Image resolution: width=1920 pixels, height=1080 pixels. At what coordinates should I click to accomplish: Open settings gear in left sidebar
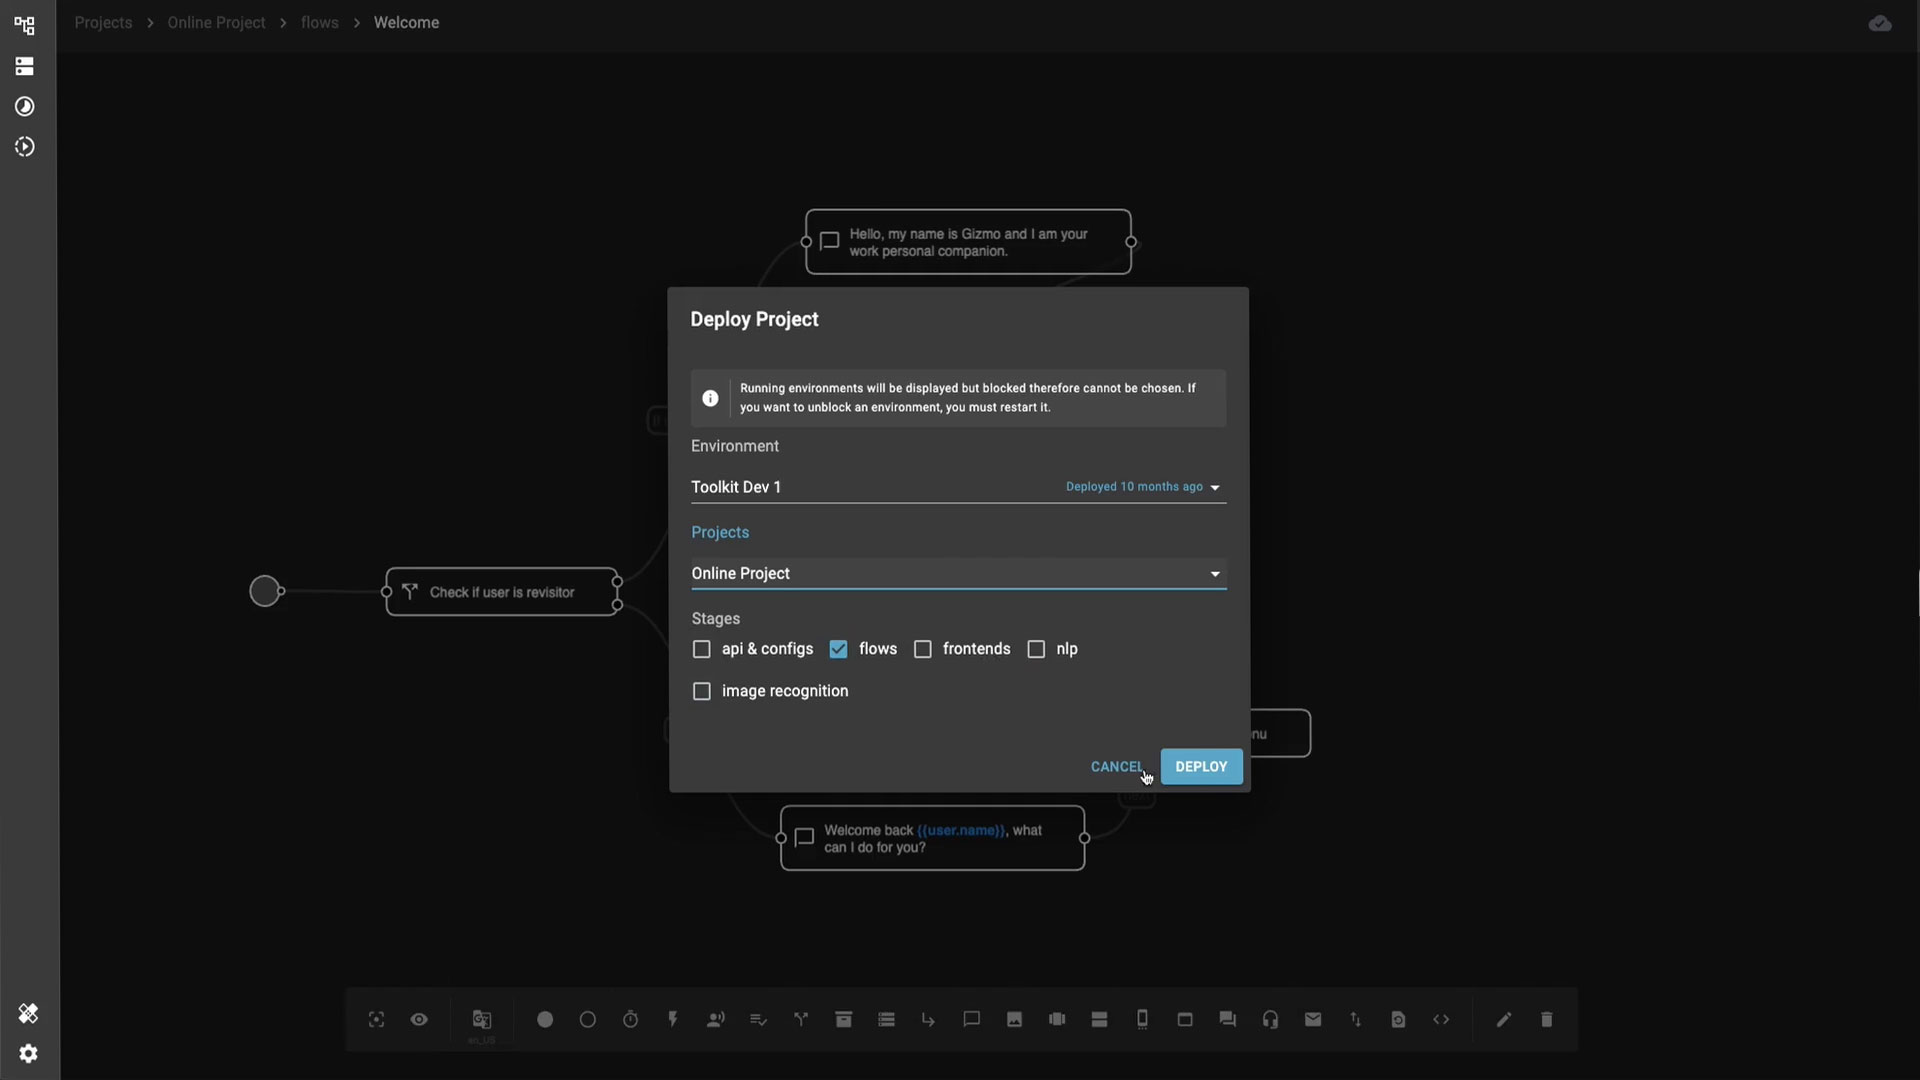(28, 1054)
